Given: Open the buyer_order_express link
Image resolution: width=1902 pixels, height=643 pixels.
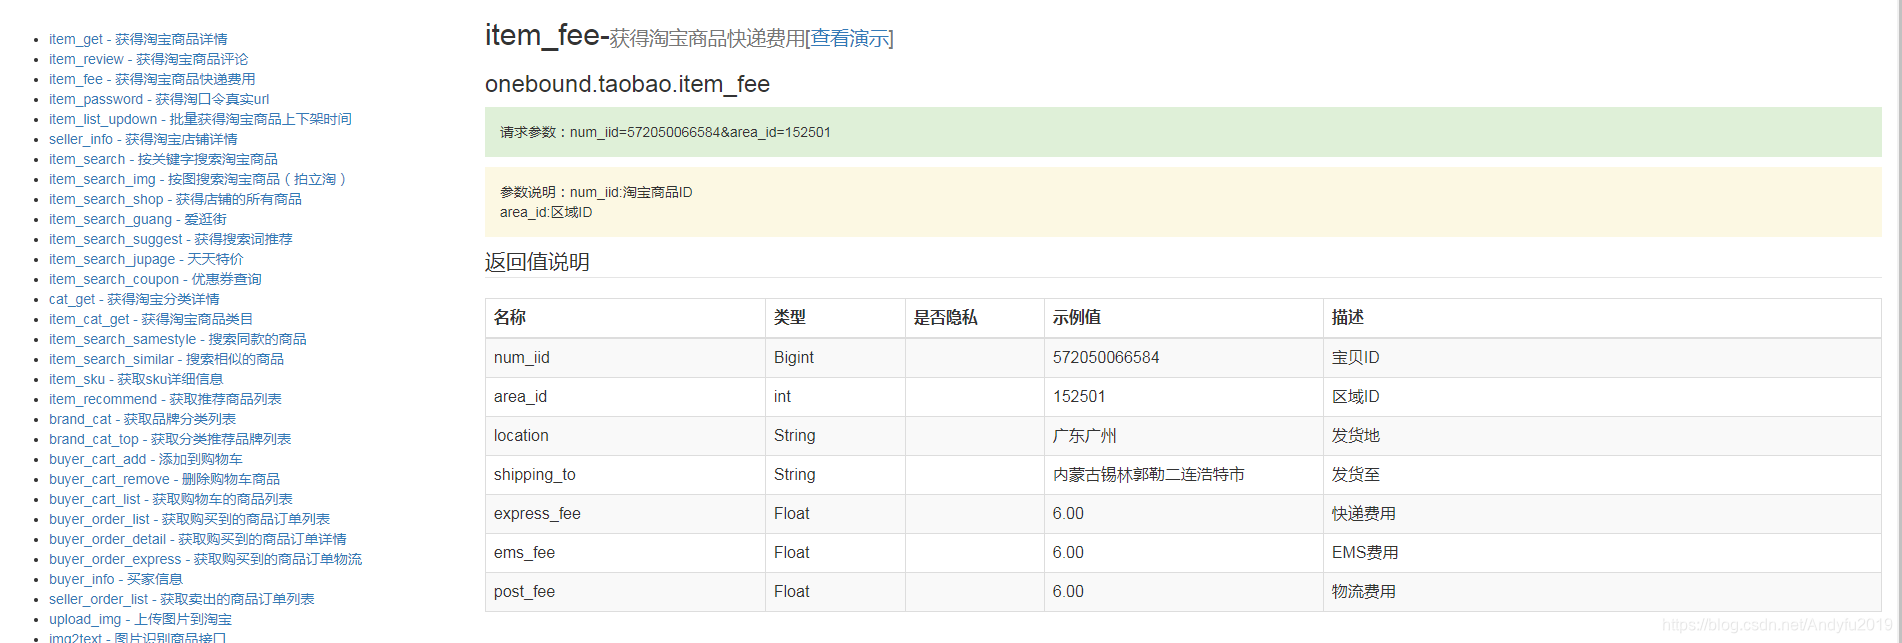Looking at the screenshot, I should (205, 559).
